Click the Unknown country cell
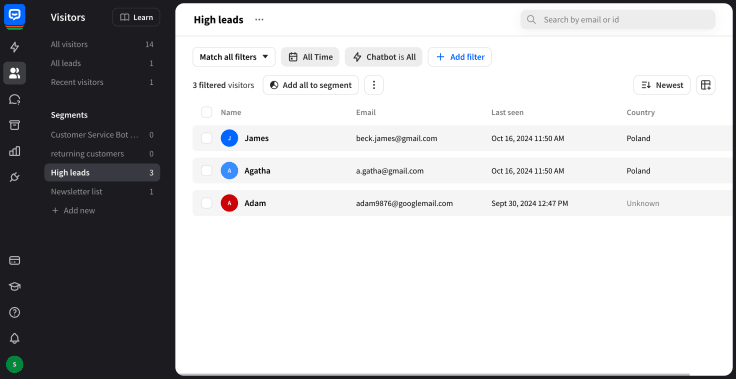This screenshot has width=736, height=379. 643,203
